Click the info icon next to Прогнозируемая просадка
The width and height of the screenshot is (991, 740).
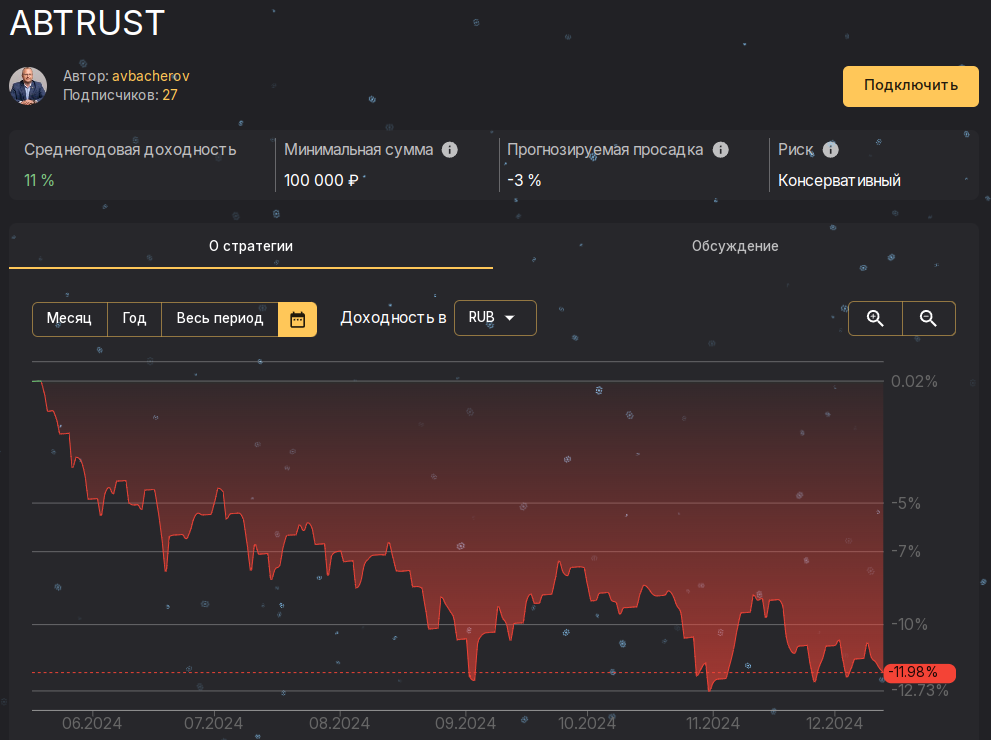pyautogui.click(x=721, y=149)
